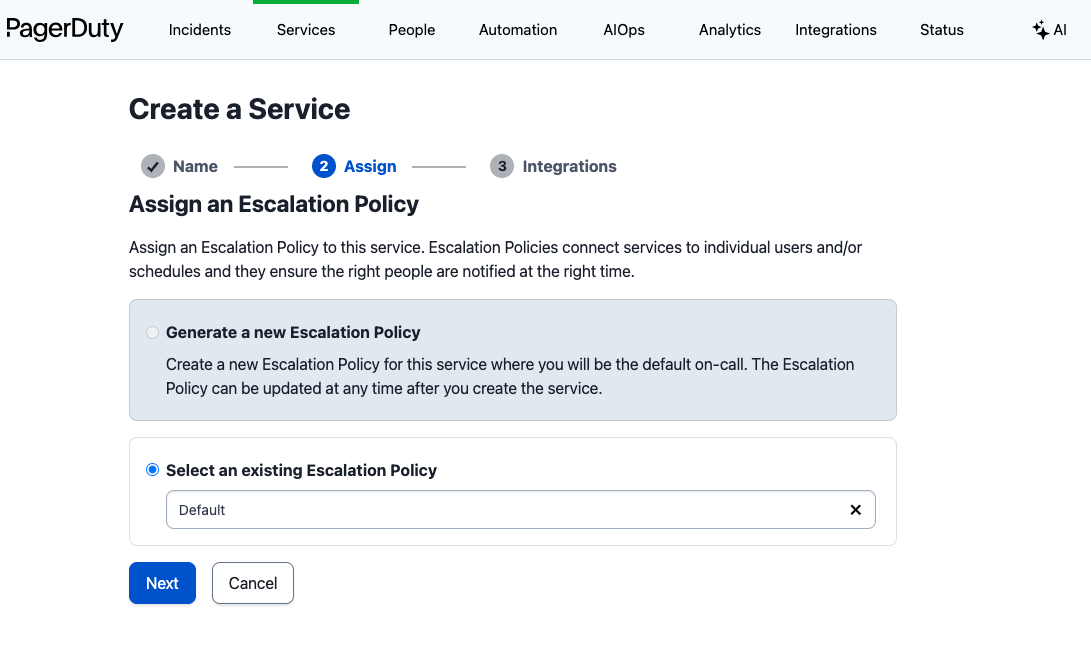Open the Incidents menu
Screen dimensions: 1091x652
[200, 30]
